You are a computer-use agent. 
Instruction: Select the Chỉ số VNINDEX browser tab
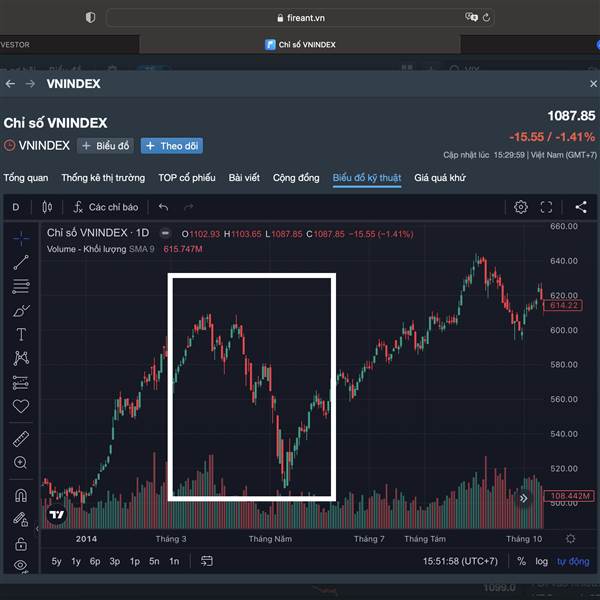[x=300, y=45]
